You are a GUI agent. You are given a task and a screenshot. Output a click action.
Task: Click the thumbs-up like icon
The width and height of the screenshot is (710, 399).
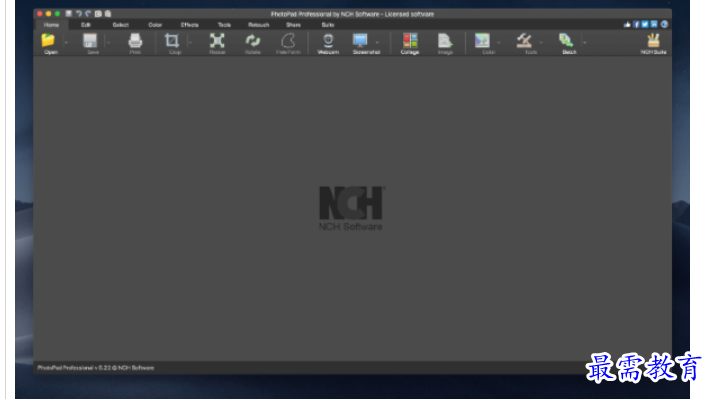627,24
